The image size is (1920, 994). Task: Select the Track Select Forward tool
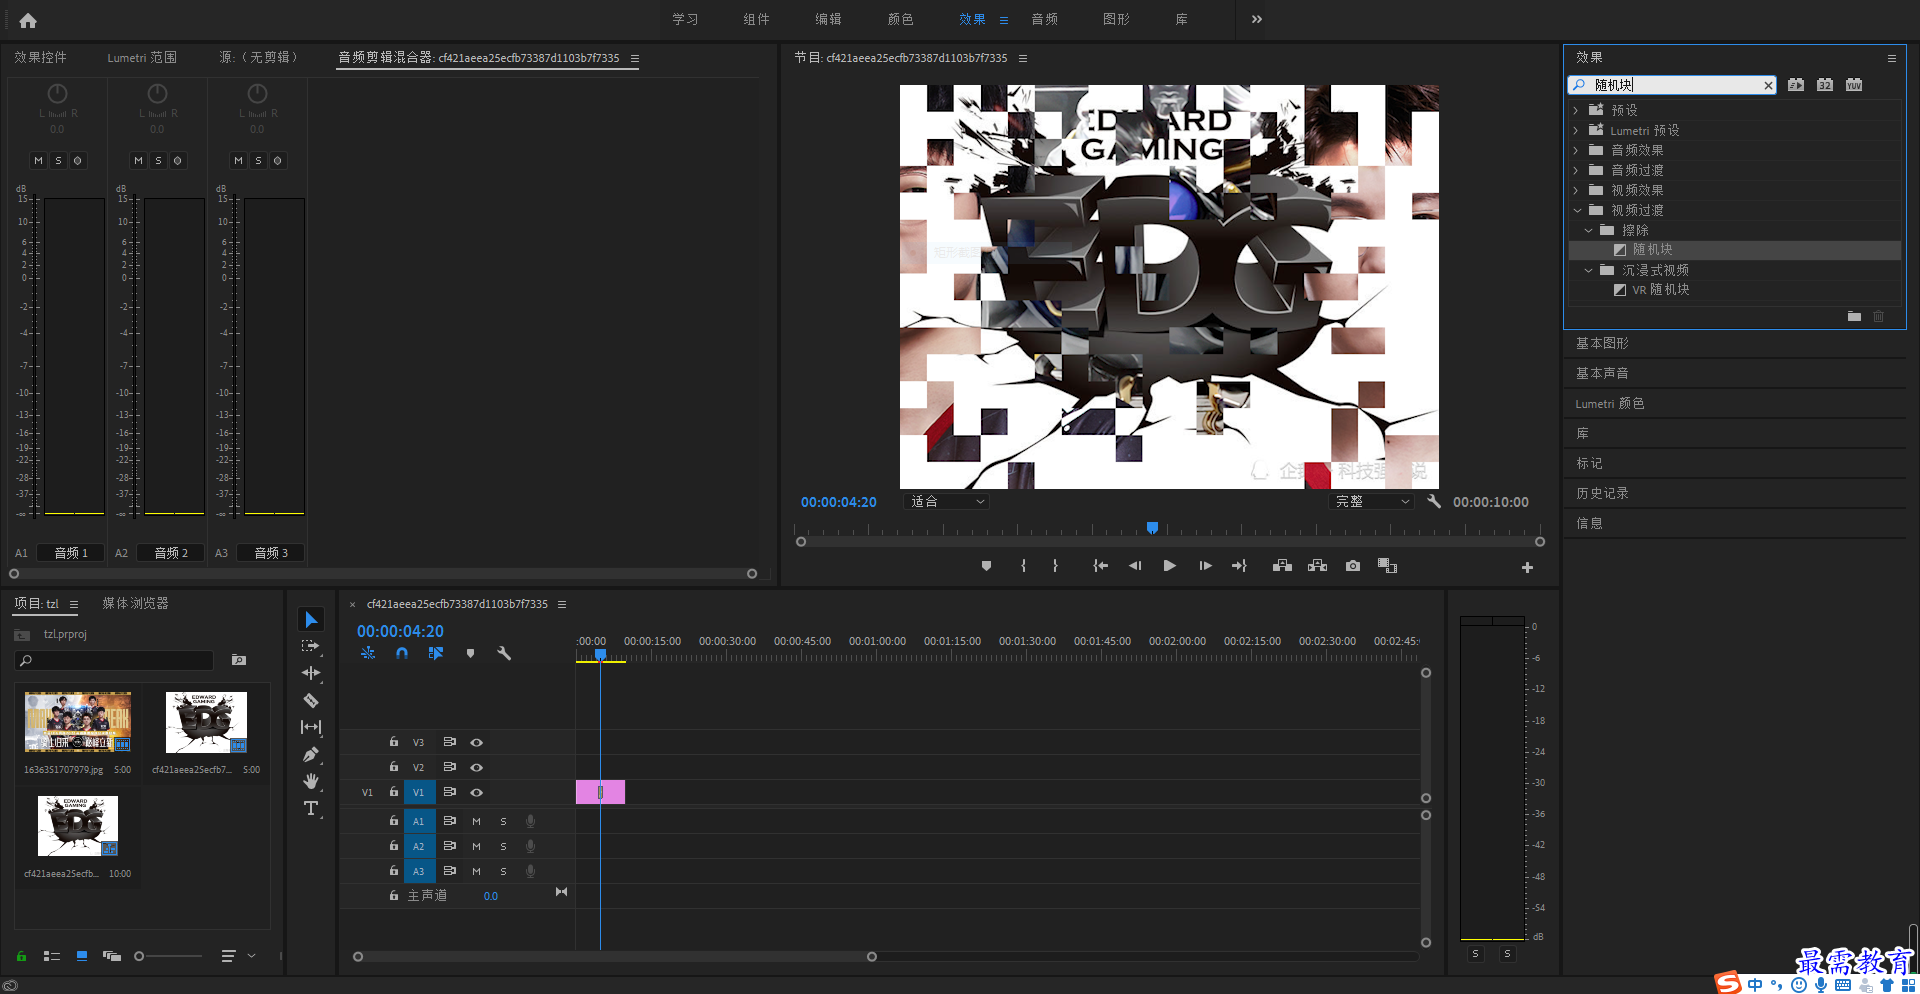(x=311, y=646)
